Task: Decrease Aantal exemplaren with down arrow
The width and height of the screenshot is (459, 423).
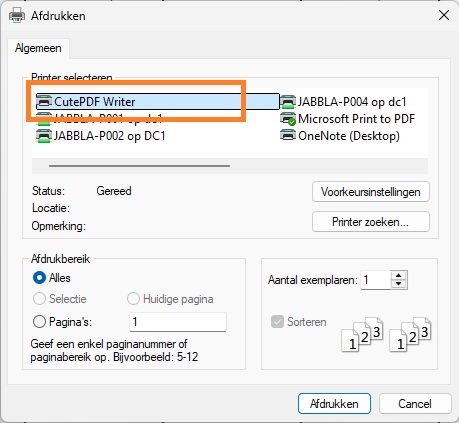Action: (x=399, y=284)
